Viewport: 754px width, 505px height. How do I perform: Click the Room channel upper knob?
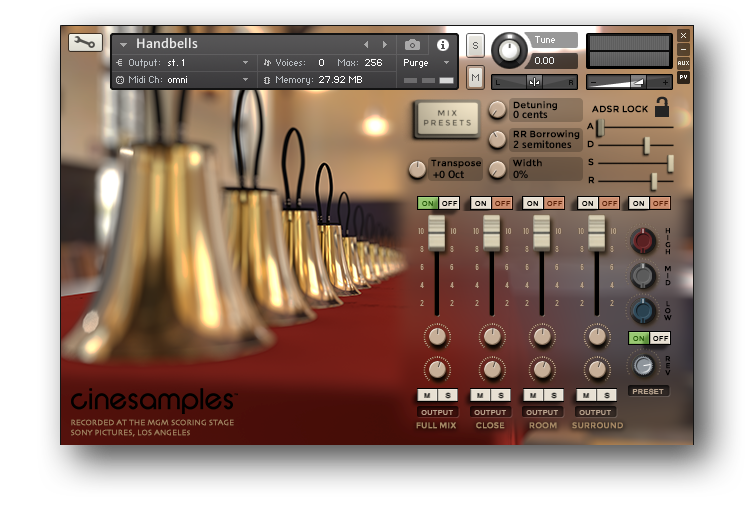(x=542, y=337)
